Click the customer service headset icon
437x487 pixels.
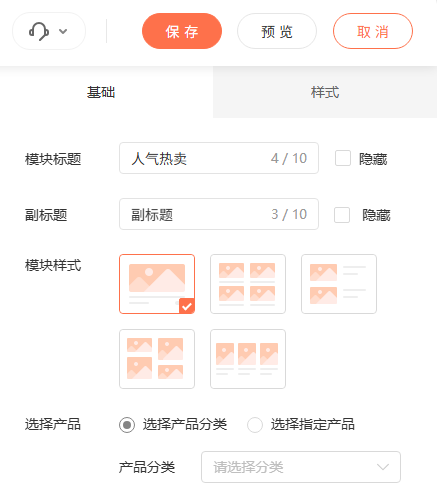point(39,31)
